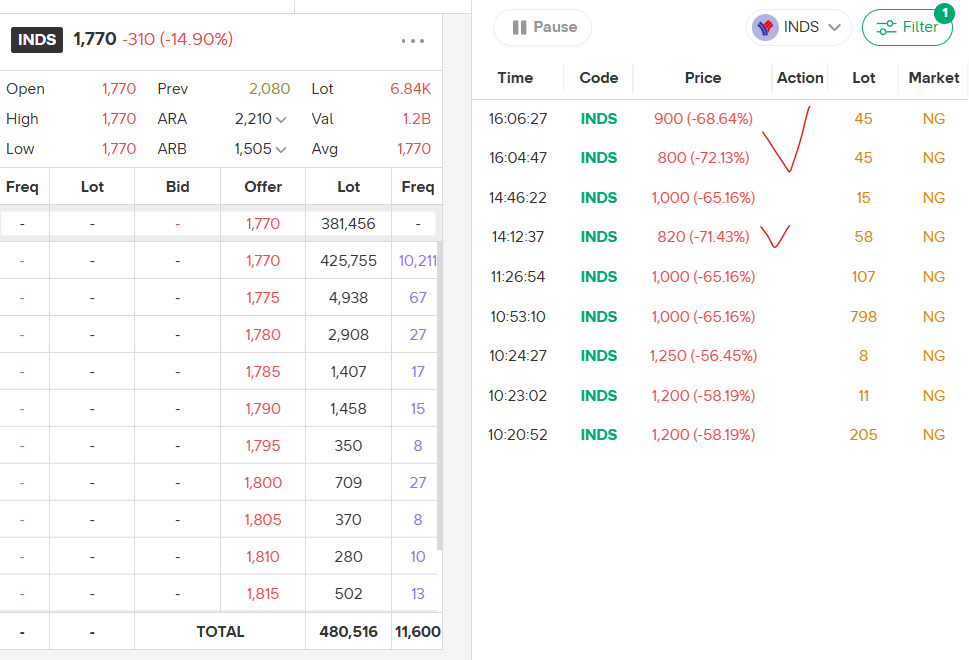Click the Time column header
This screenshot has height=660, width=969.
click(515, 78)
